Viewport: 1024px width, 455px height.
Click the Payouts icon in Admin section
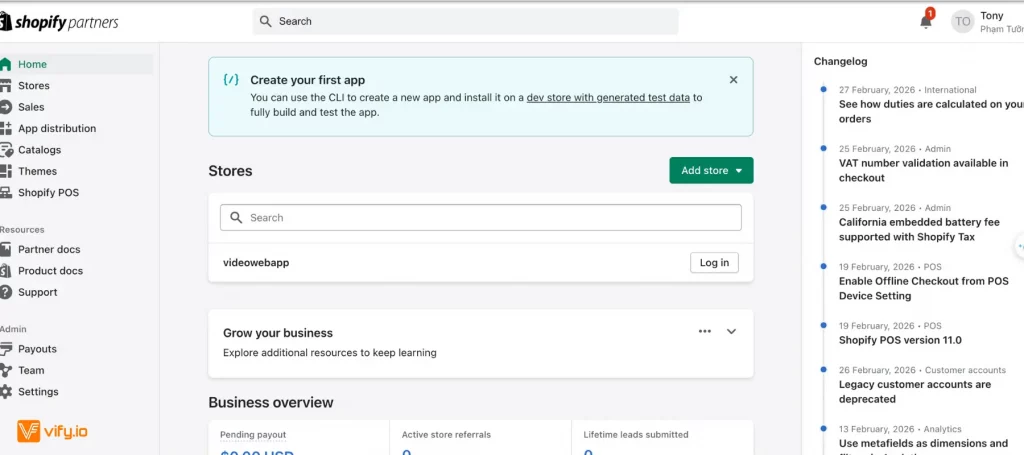click(x=5, y=349)
